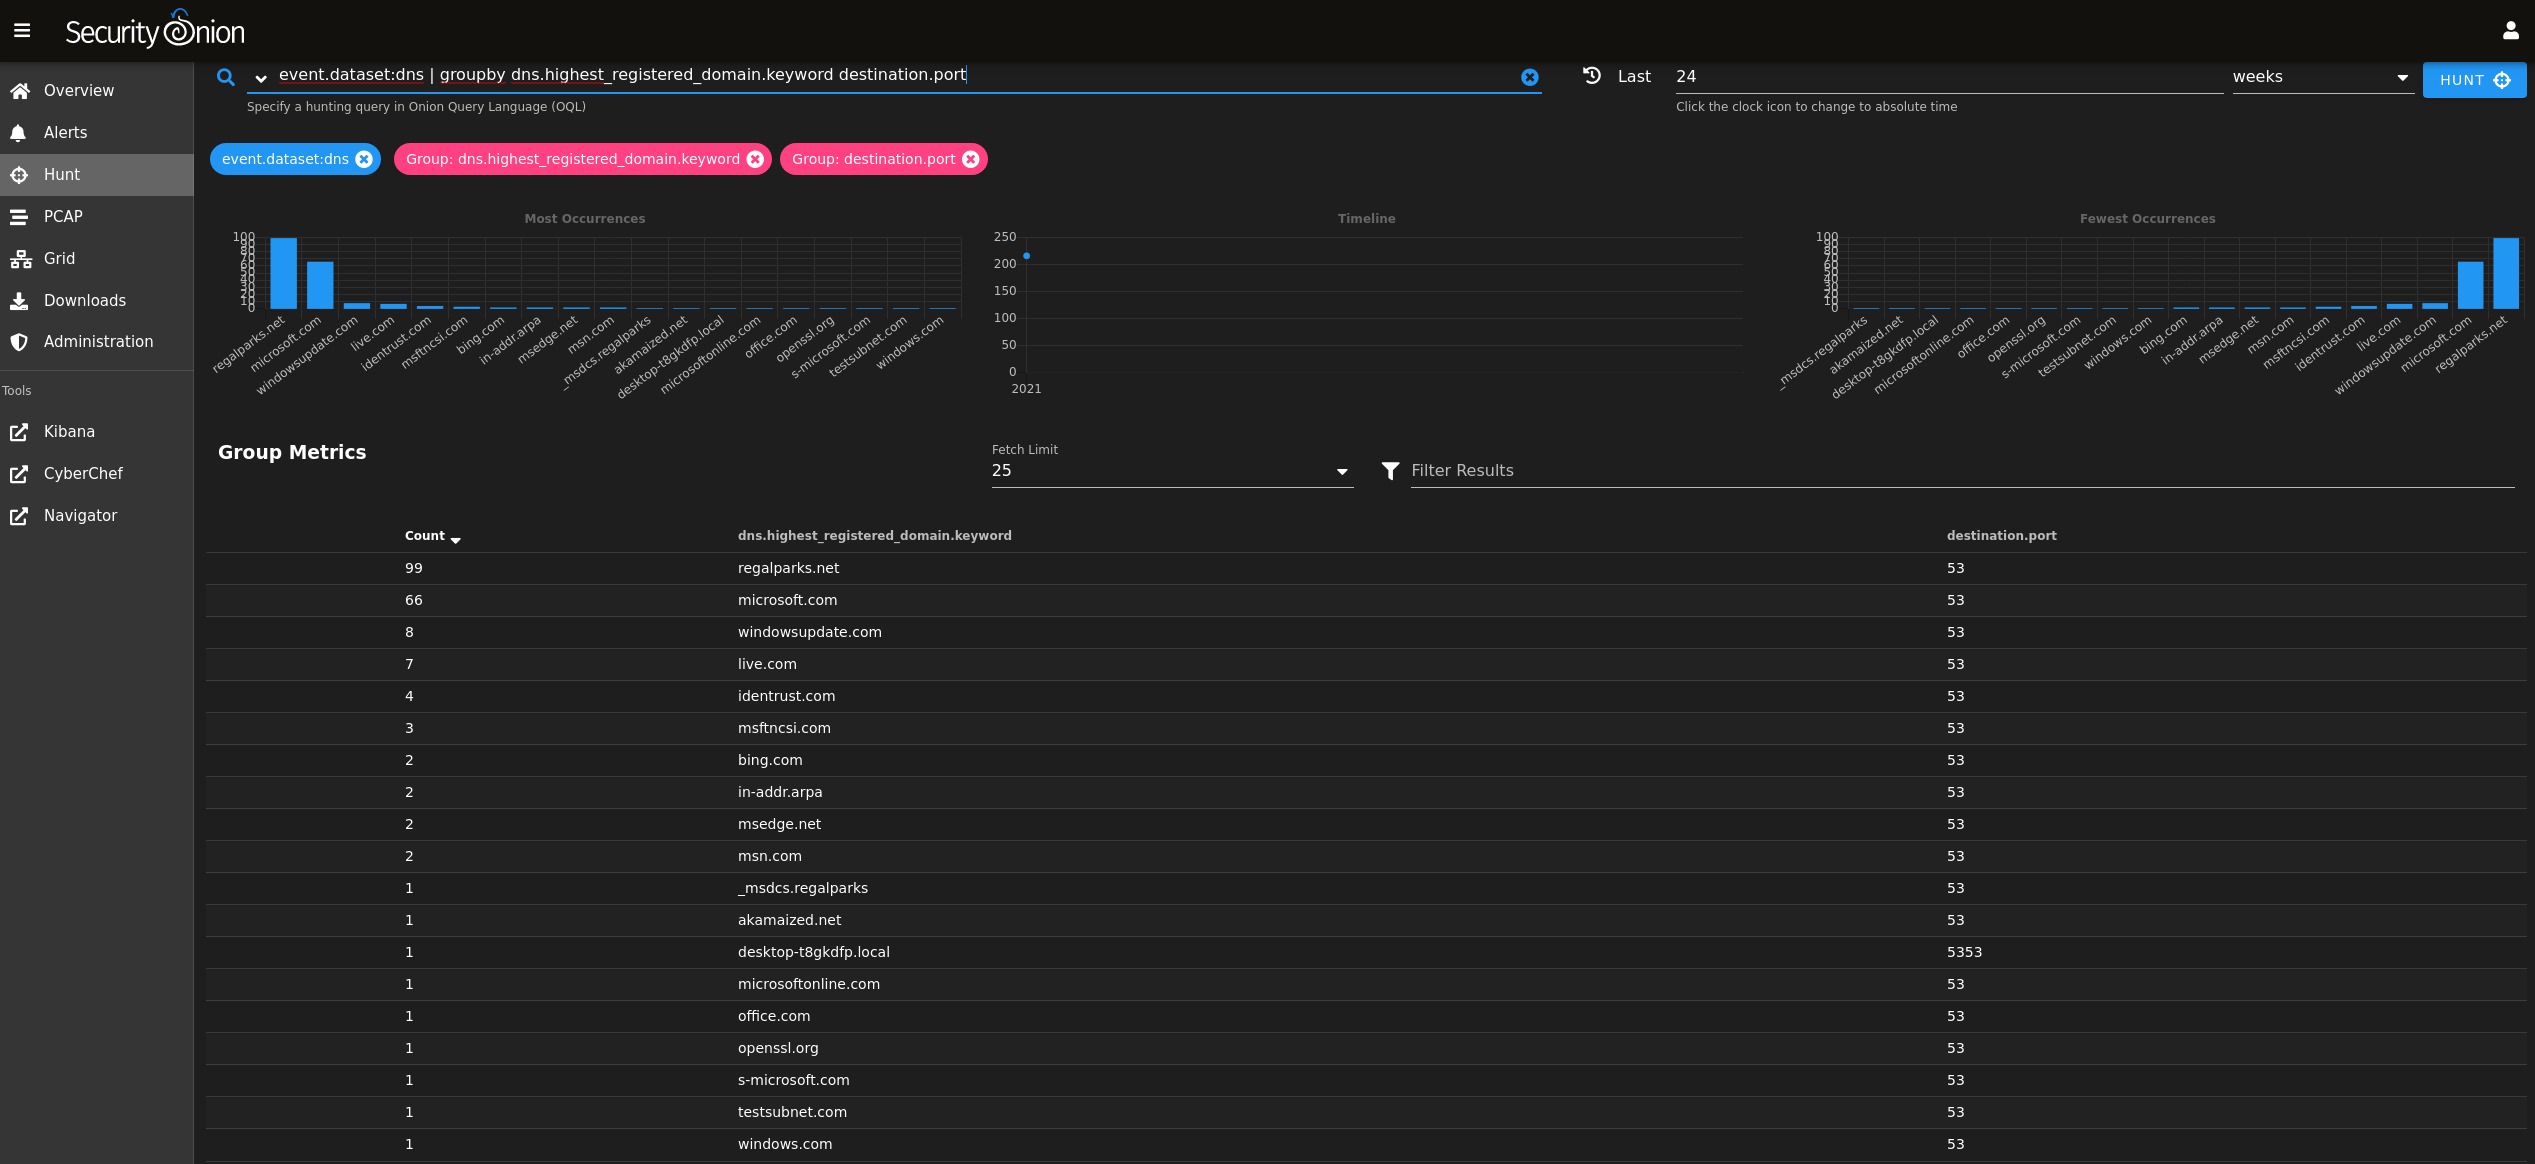Remove the destination.port group chip
The image size is (2535, 1164).
(x=970, y=159)
